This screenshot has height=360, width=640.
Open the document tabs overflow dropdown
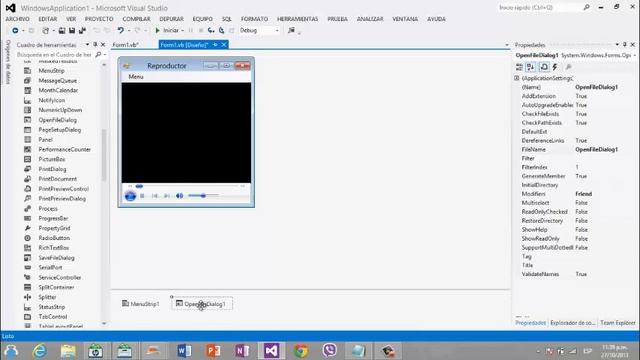pos(507,45)
